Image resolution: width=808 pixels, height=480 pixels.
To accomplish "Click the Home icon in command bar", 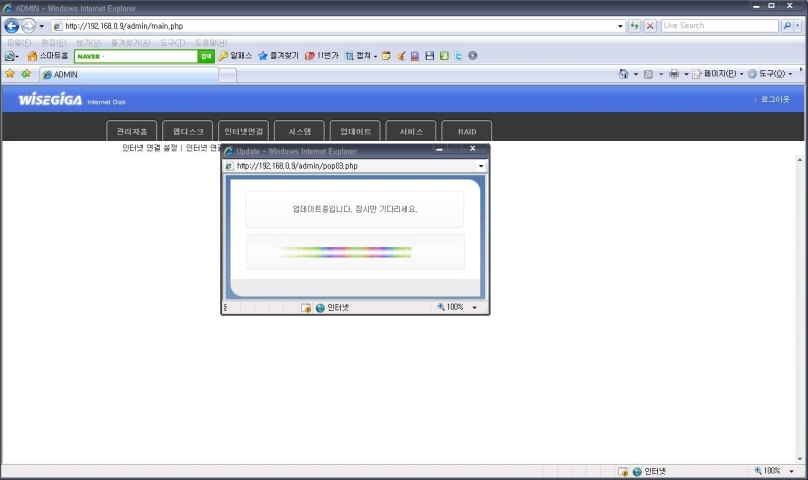I will click(624, 74).
